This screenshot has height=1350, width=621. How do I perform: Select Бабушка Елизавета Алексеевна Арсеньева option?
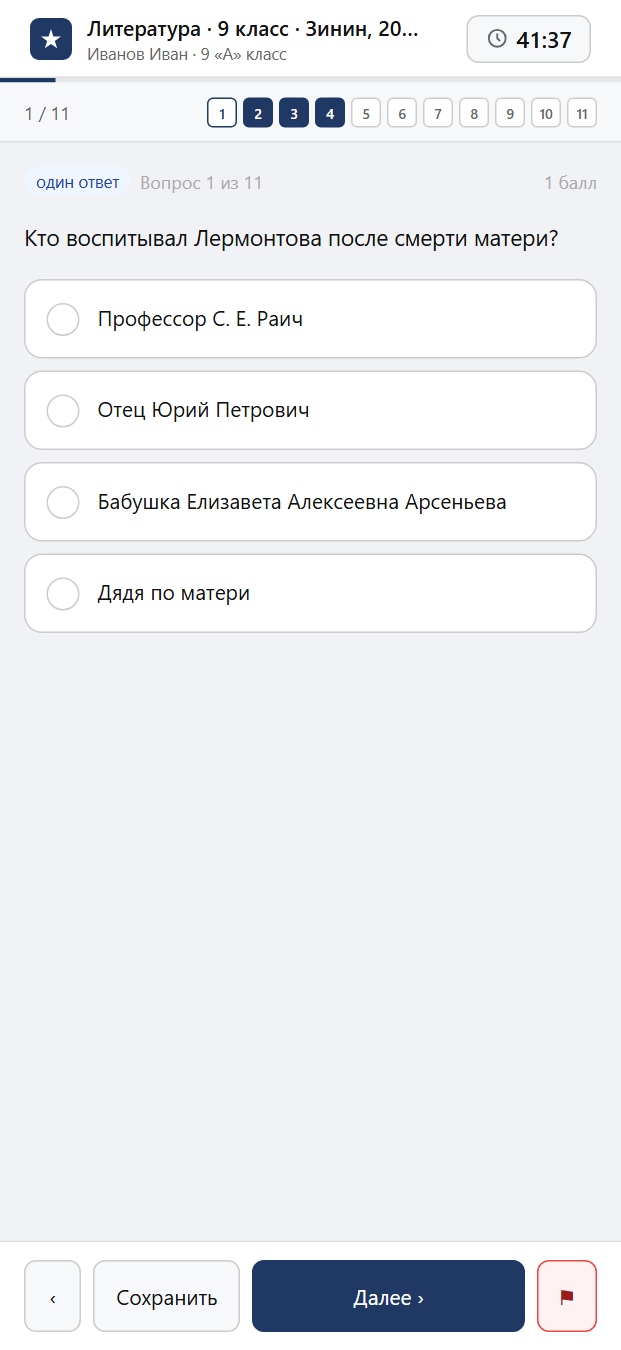(x=310, y=502)
